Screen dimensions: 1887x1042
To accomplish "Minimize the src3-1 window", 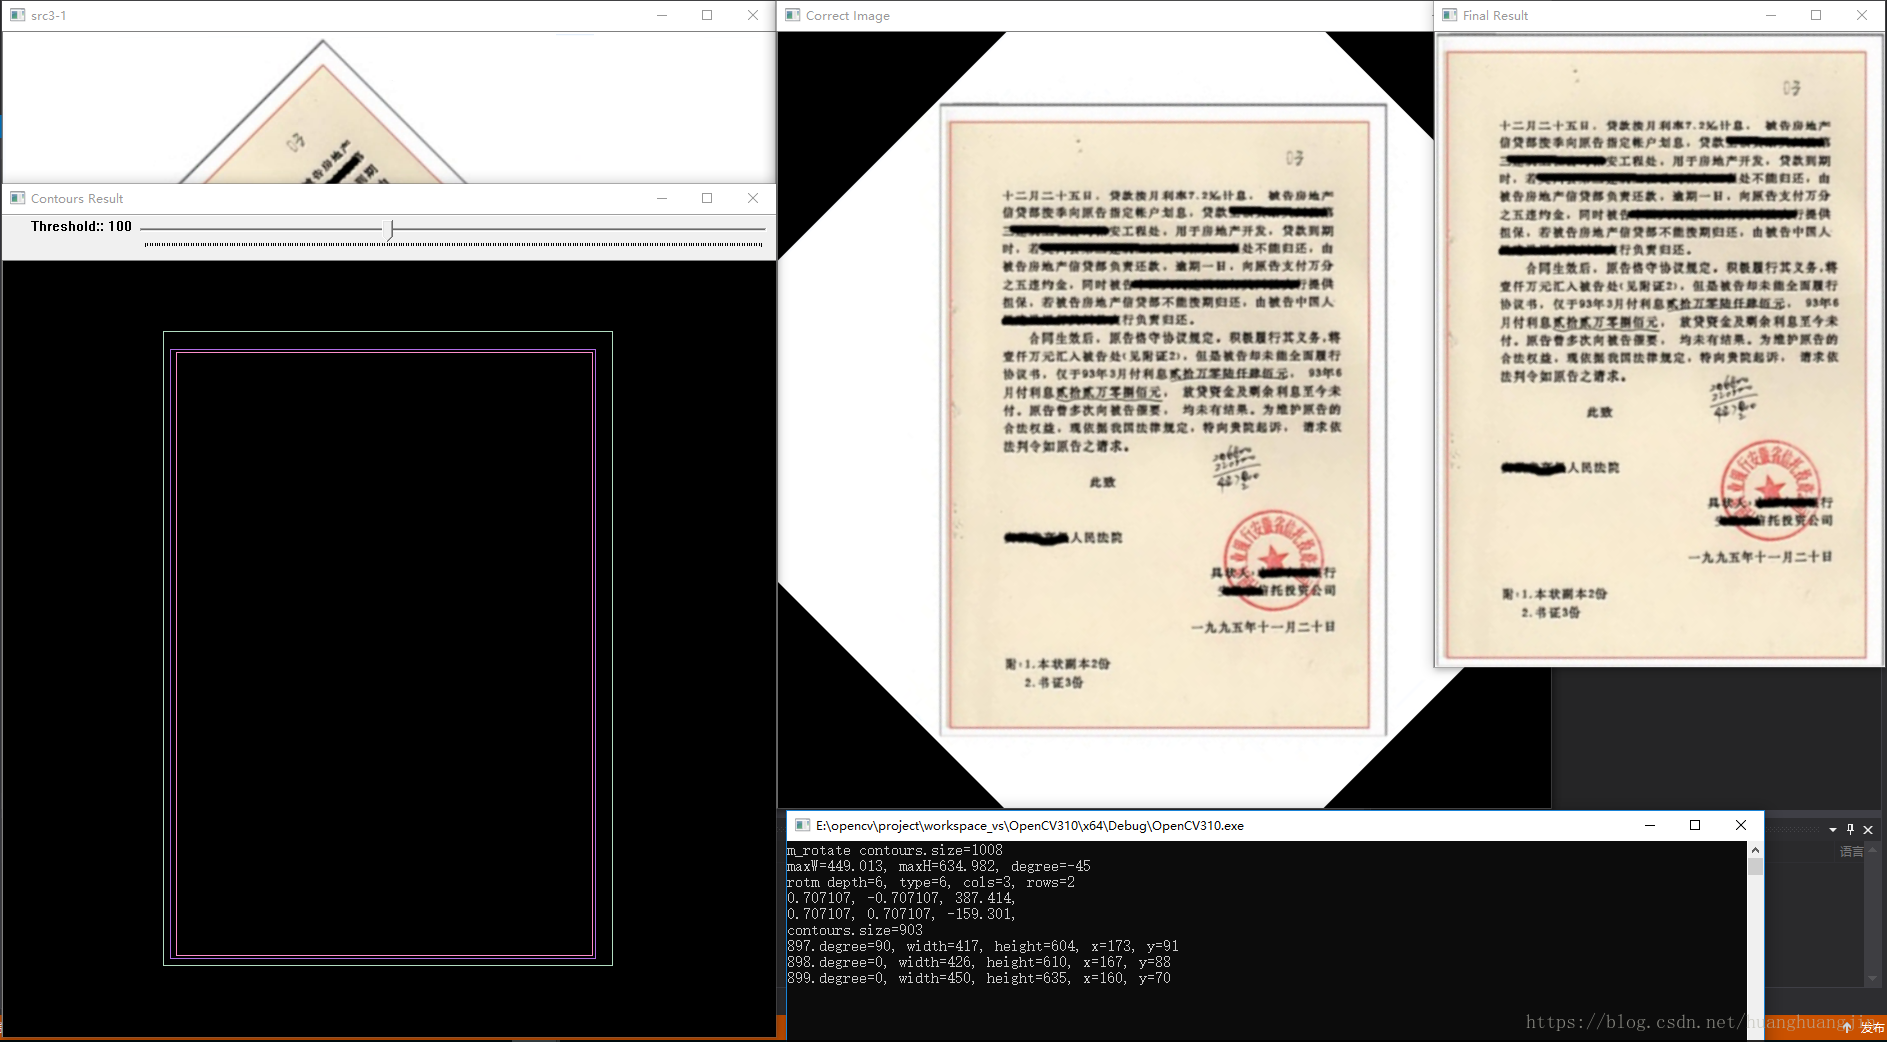I will tap(662, 15).
